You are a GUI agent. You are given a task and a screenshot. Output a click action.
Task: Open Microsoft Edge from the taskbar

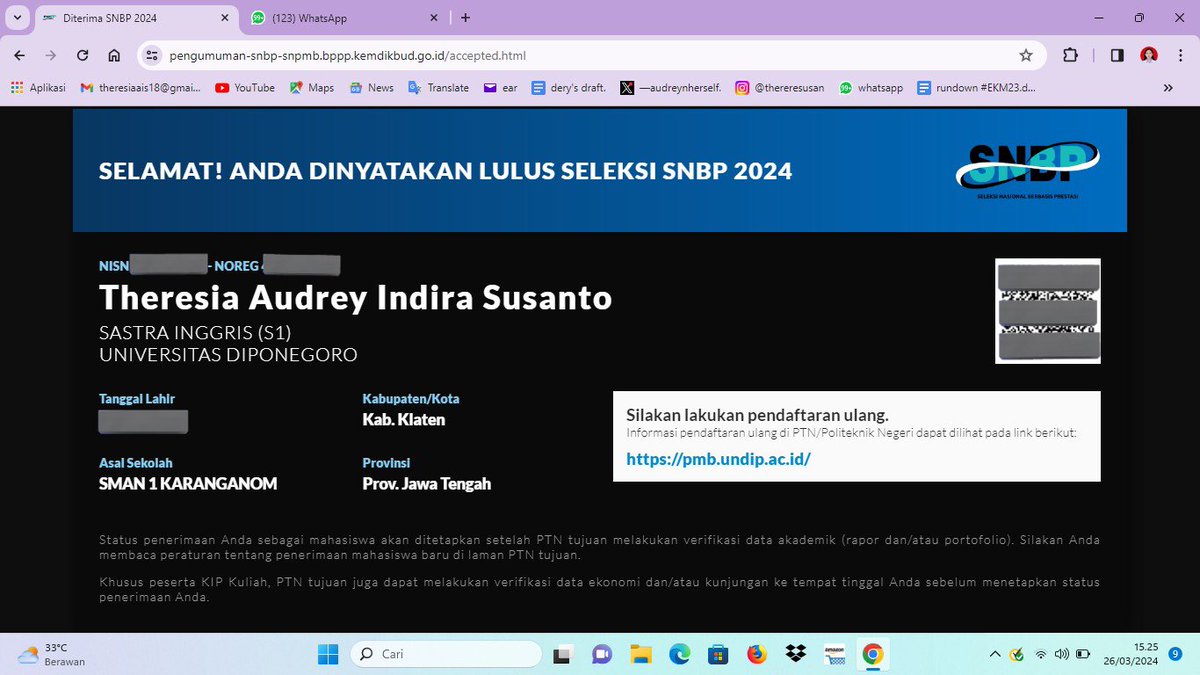pyautogui.click(x=680, y=655)
